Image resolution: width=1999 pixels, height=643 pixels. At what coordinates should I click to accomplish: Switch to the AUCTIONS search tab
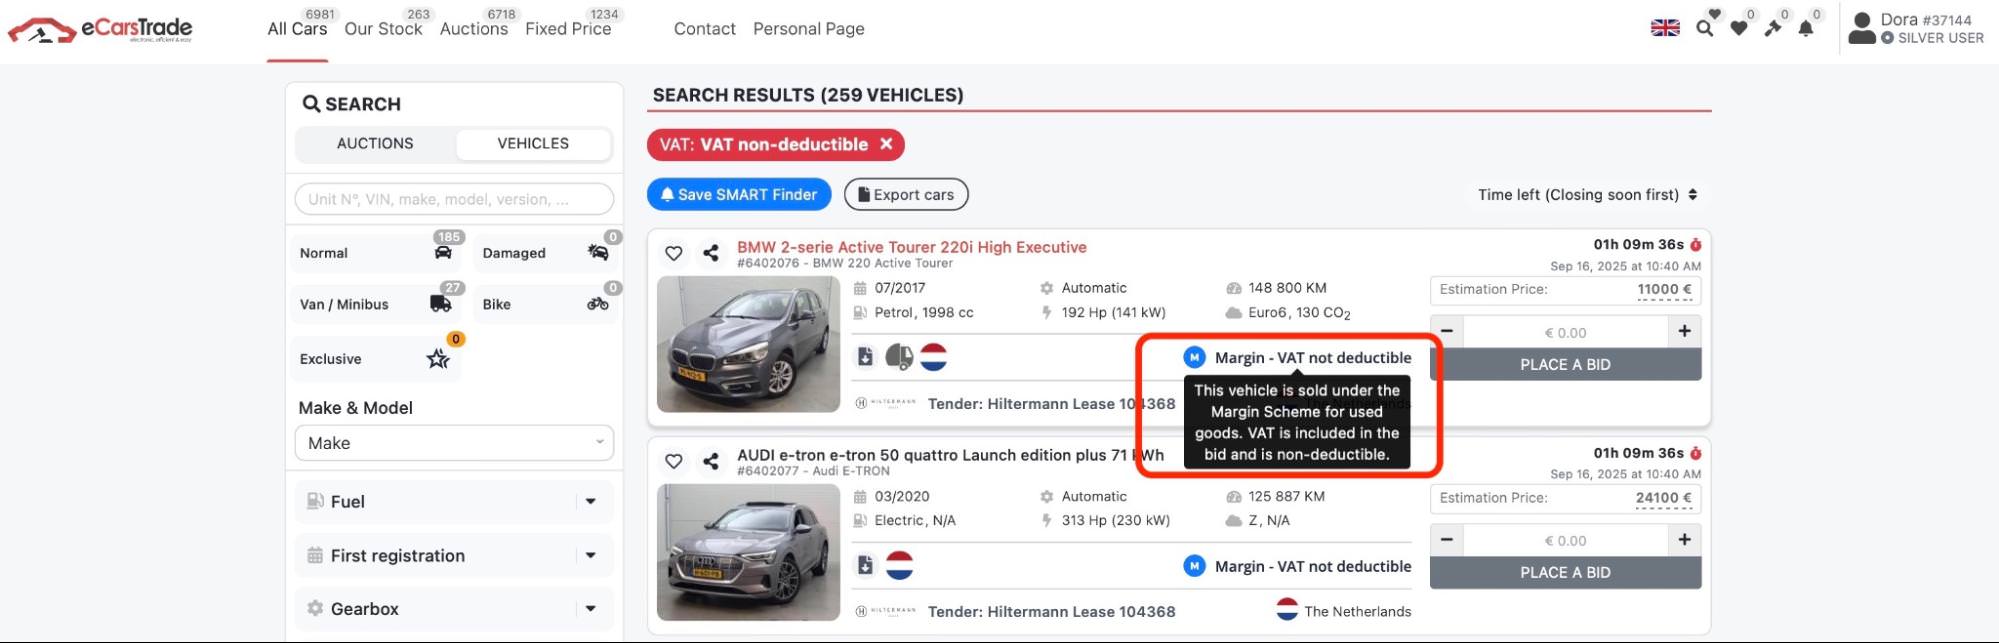(375, 144)
